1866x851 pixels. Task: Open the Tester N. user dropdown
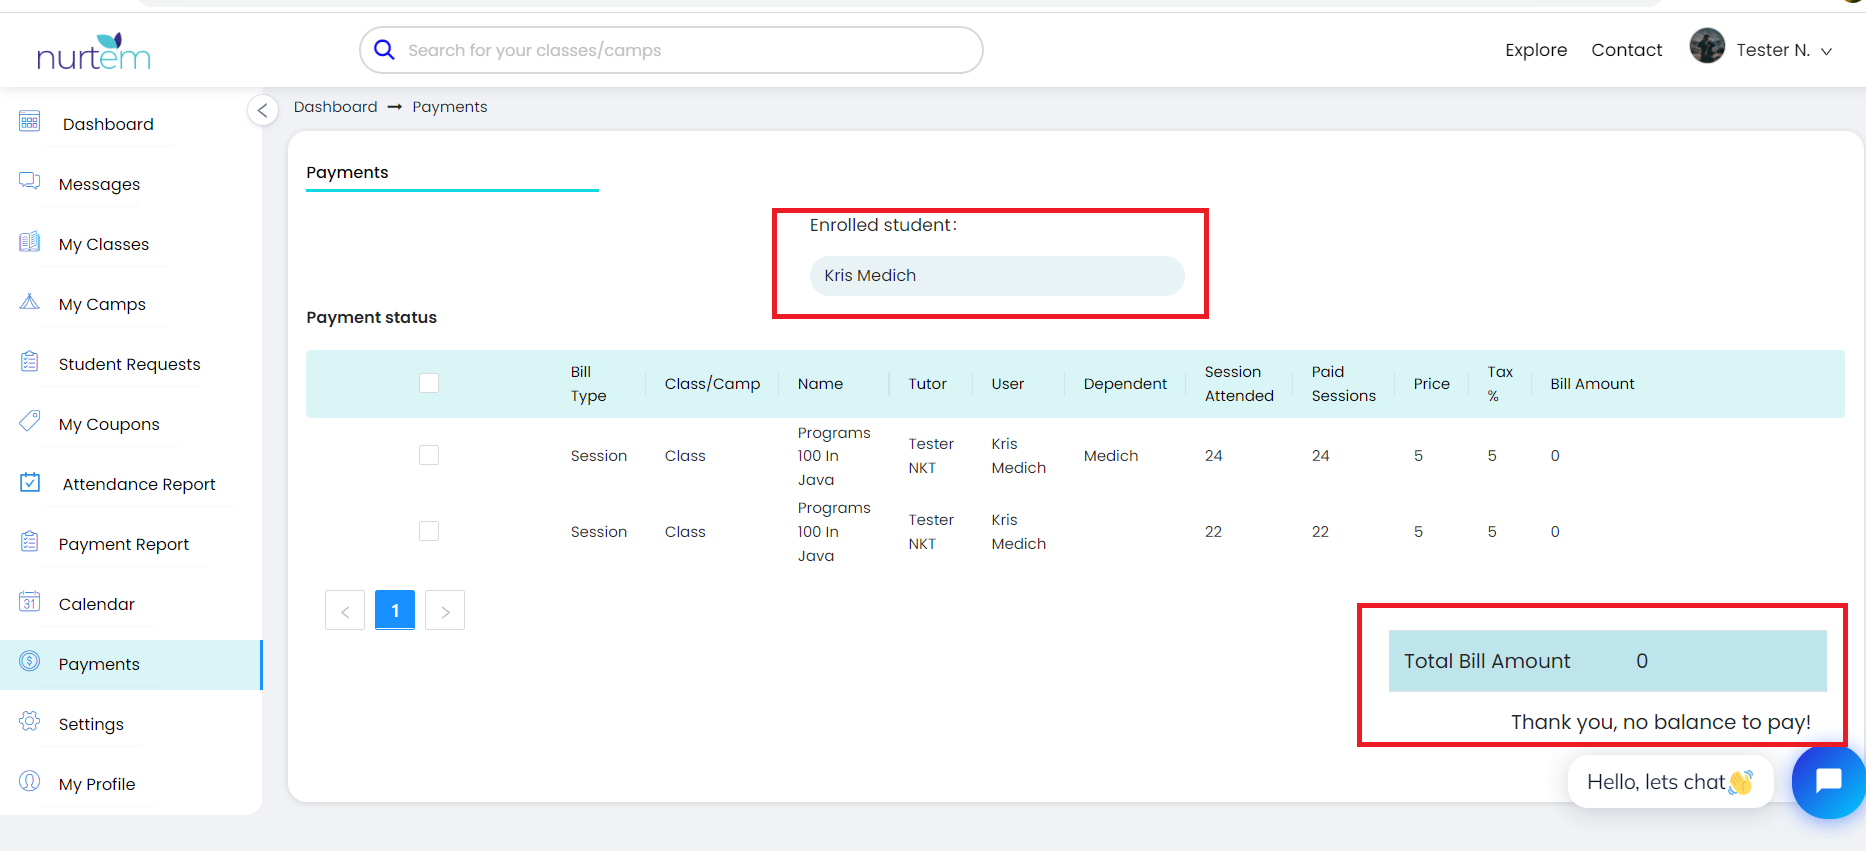point(1762,49)
